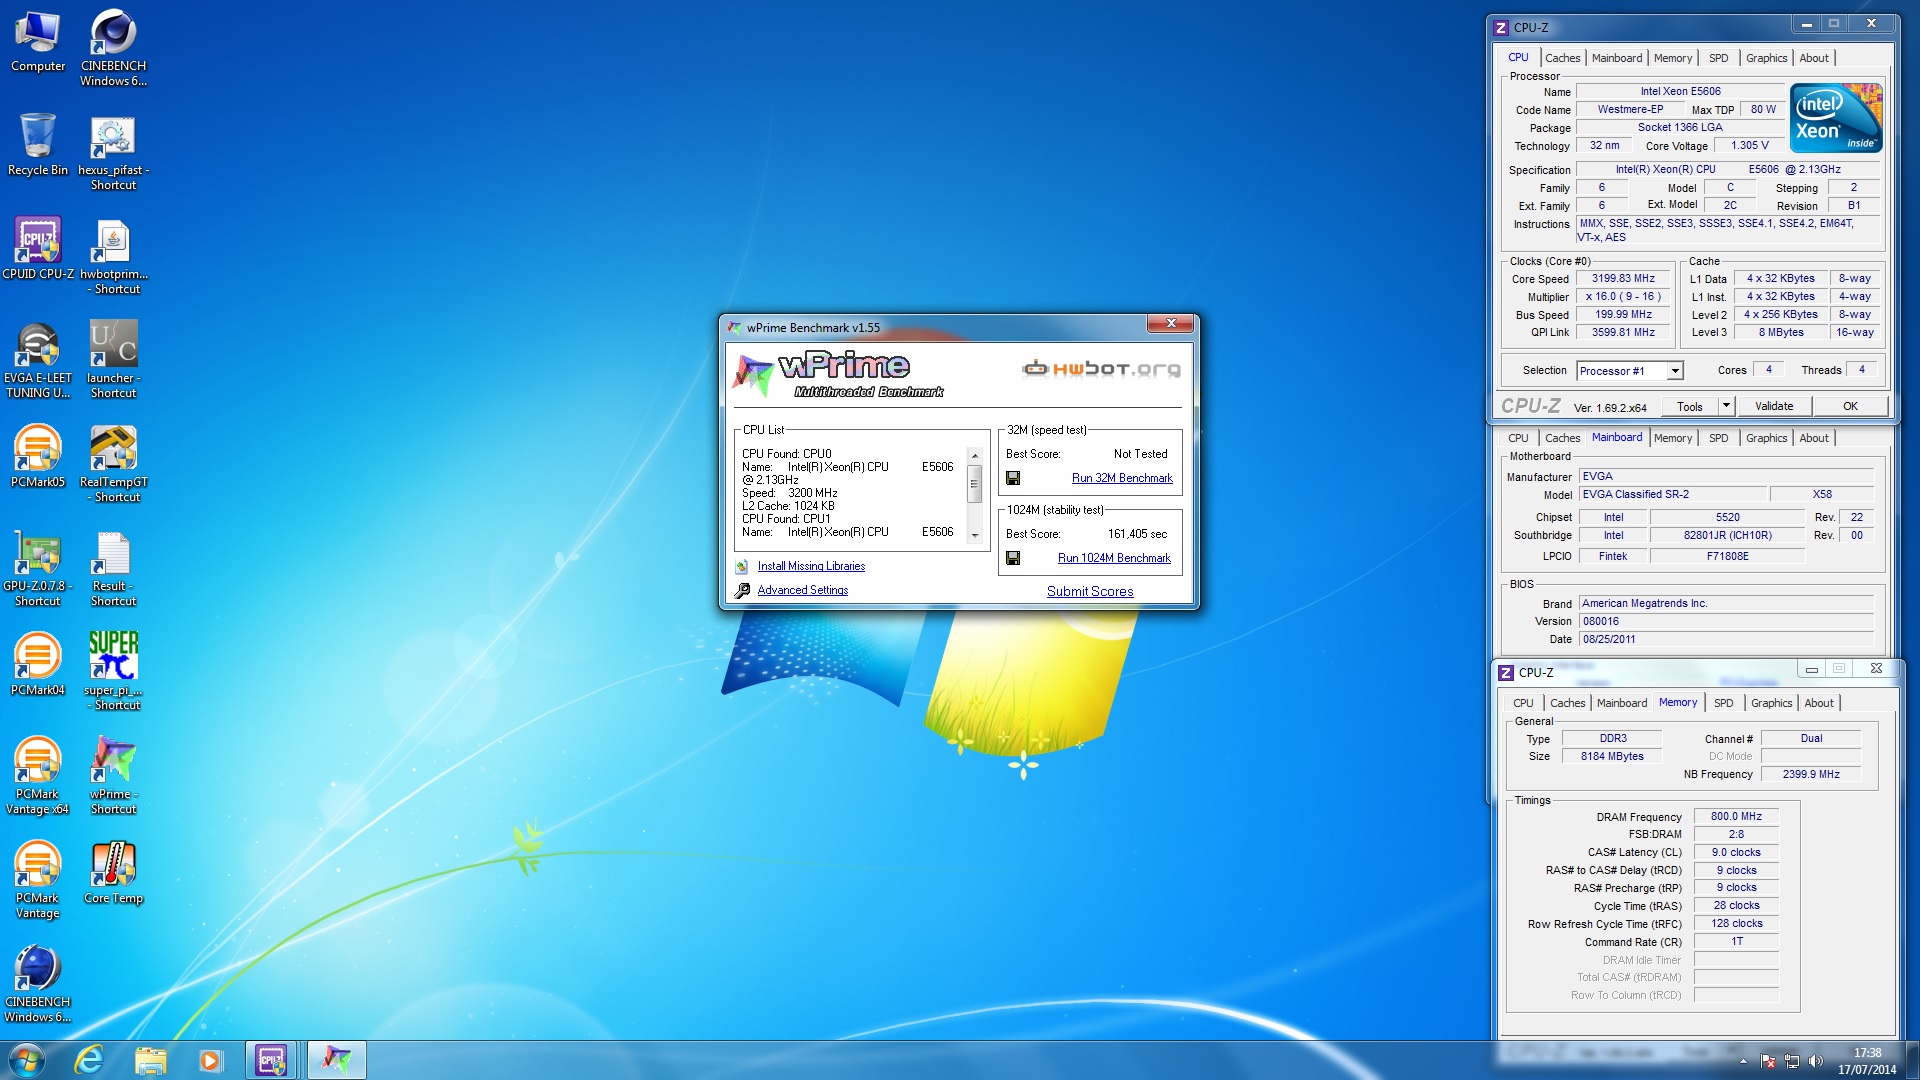Click the save icon for the 32M score

pyautogui.click(x=1013, y=478)
